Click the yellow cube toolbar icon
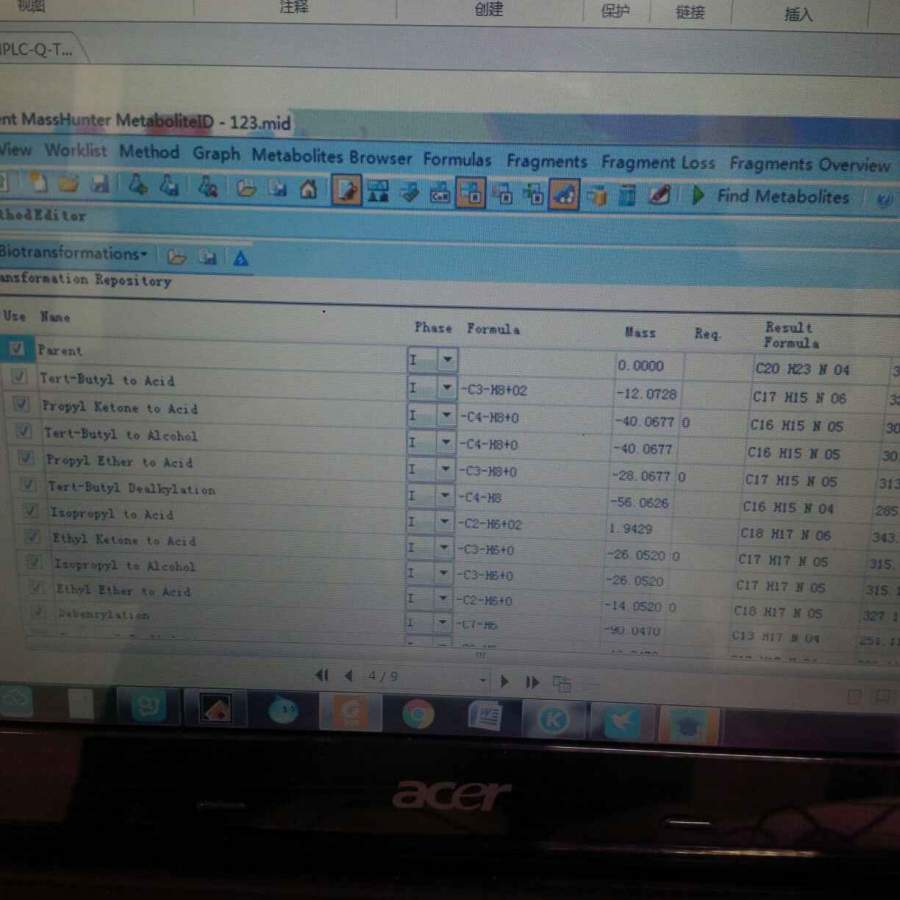Viewport: 900px width, 900px height. coord(597,197)
